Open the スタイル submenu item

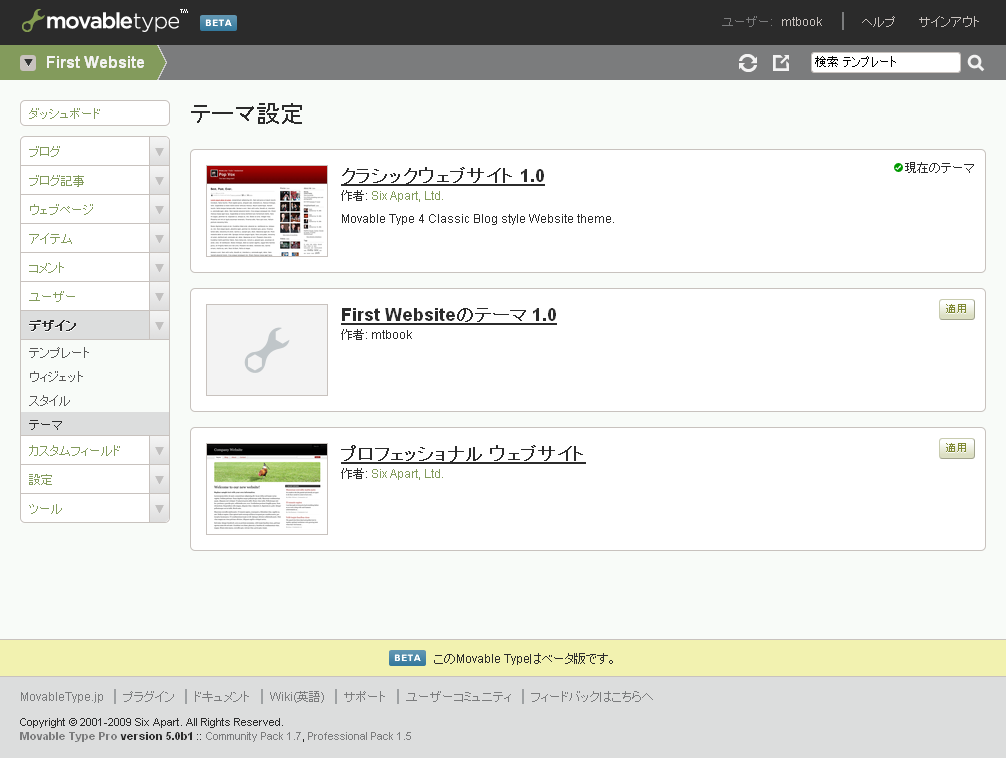point(95,401)
